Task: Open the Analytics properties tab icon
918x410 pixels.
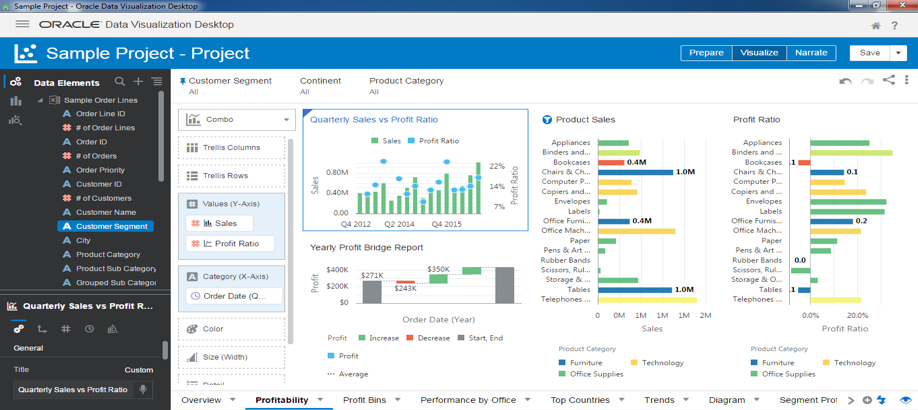Action: click(112, 329)
